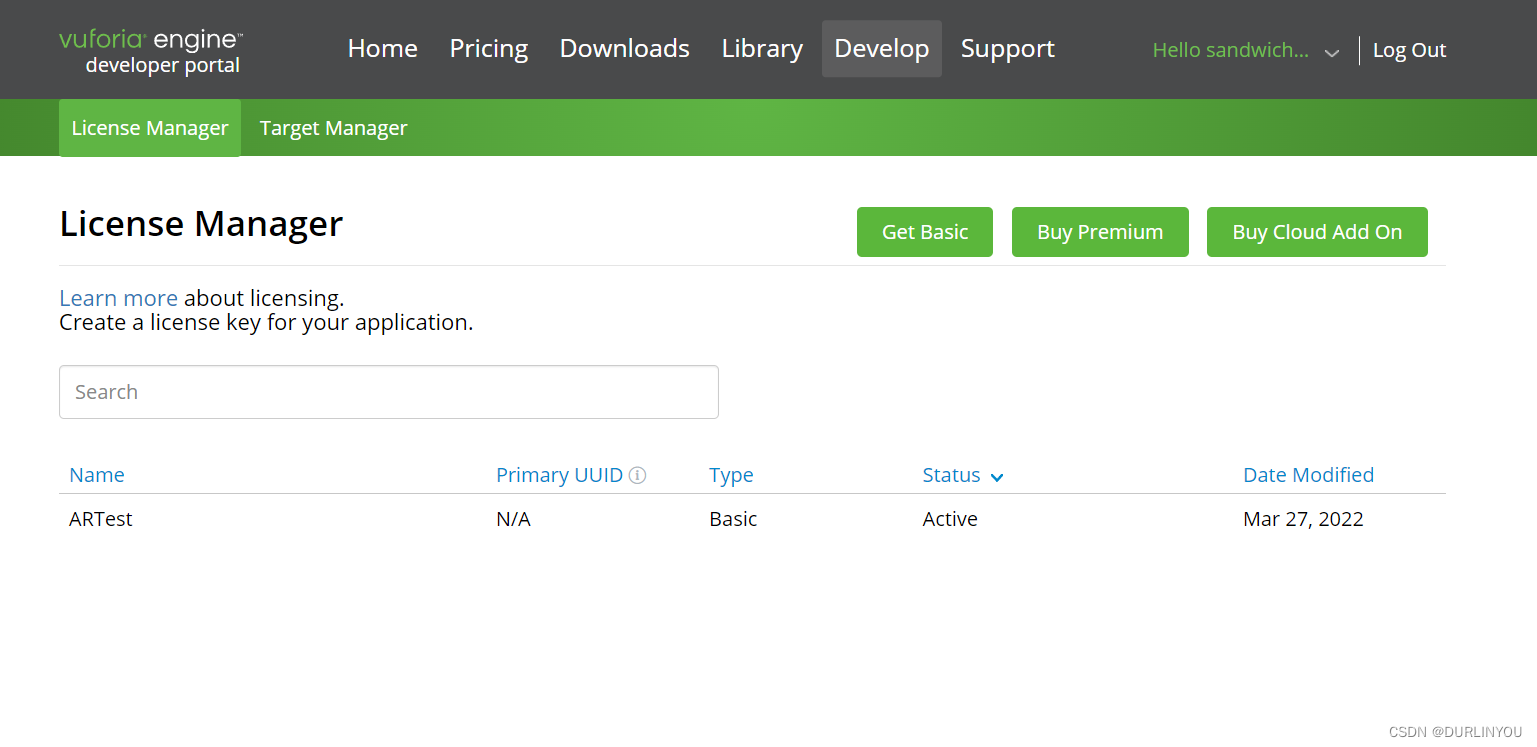Click the Buy Premium button

click(x=1100, y=232)
